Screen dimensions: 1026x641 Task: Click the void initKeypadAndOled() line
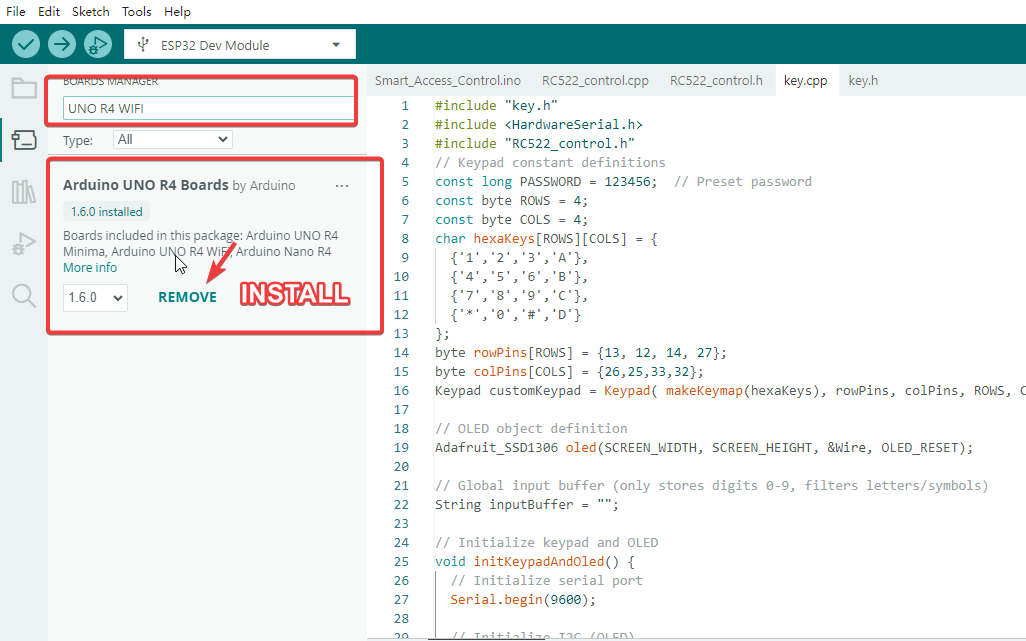pos(535,562)
